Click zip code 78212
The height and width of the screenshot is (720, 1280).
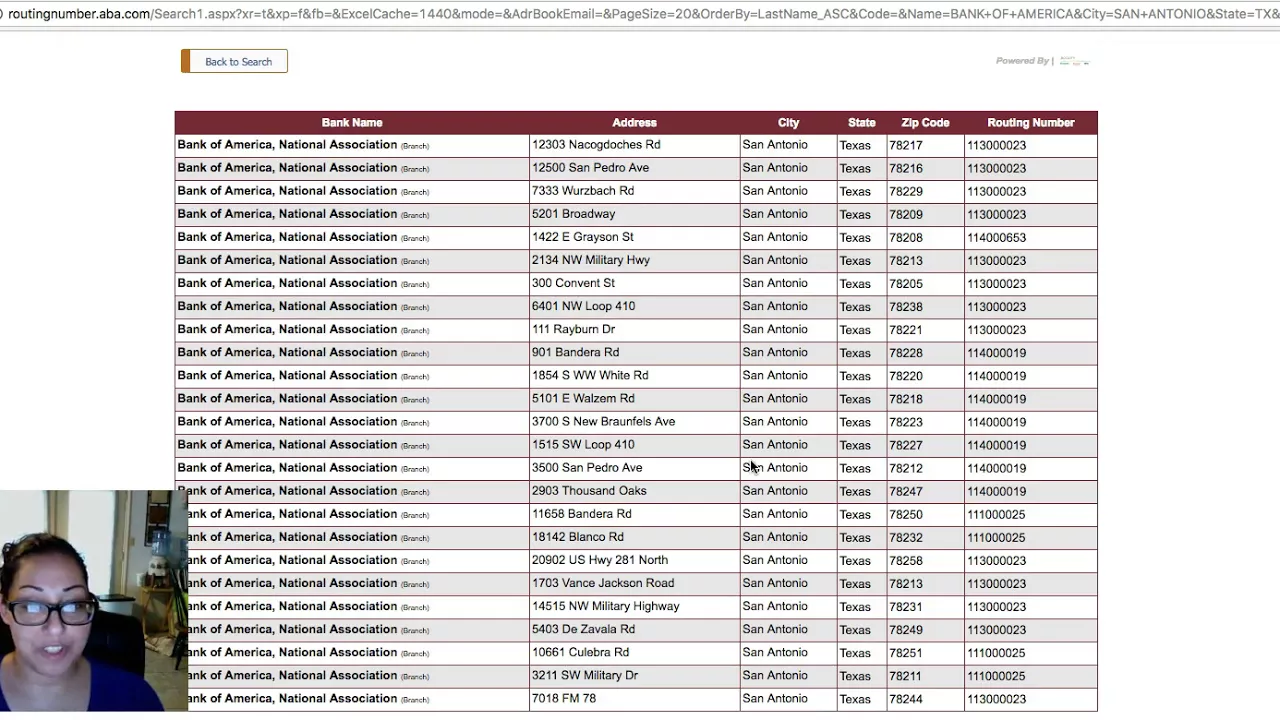point(906,468)
